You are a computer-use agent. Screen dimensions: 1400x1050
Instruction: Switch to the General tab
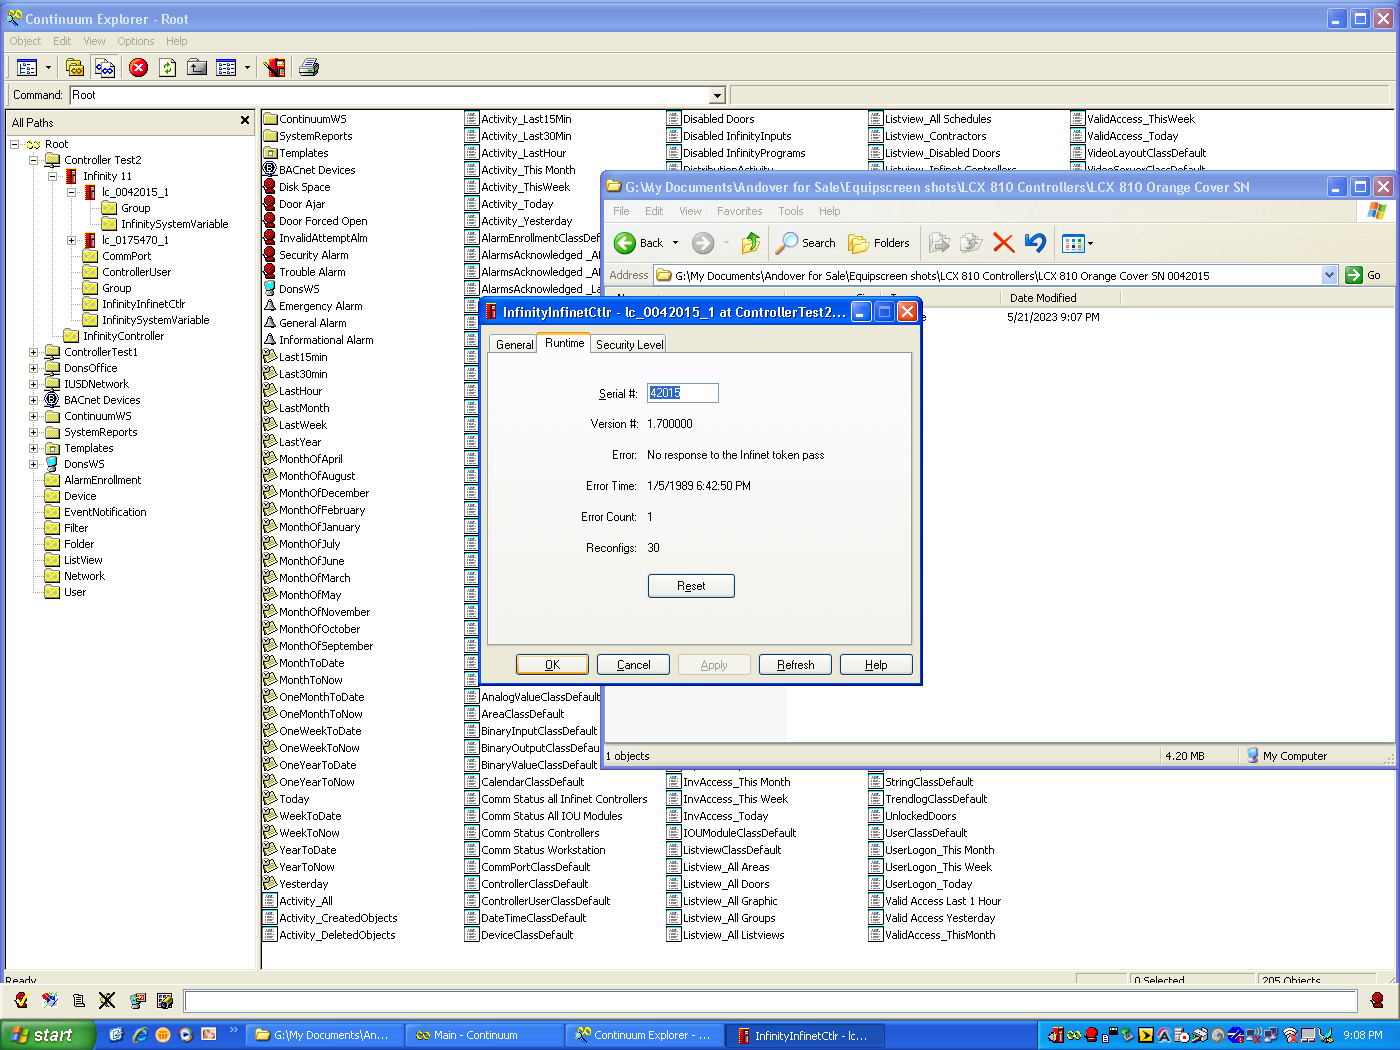pyautogui.click(x=515, y=344)
